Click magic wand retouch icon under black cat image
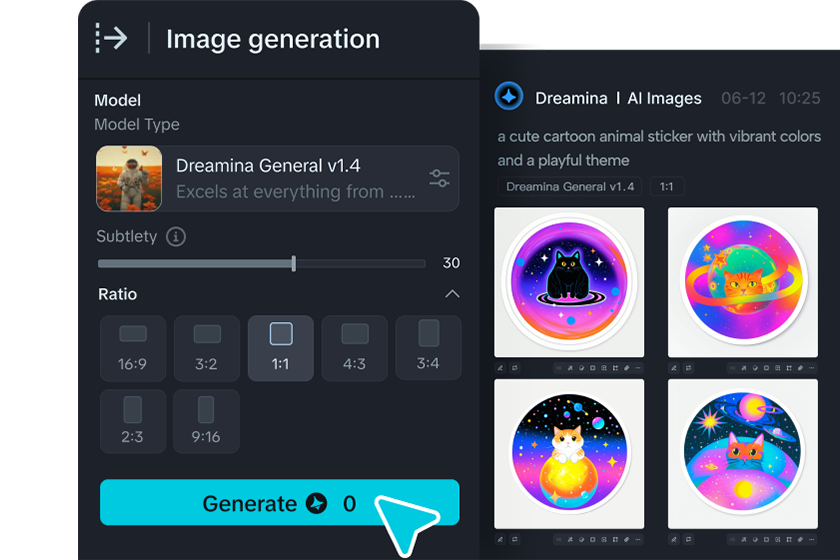 [570, 368]
